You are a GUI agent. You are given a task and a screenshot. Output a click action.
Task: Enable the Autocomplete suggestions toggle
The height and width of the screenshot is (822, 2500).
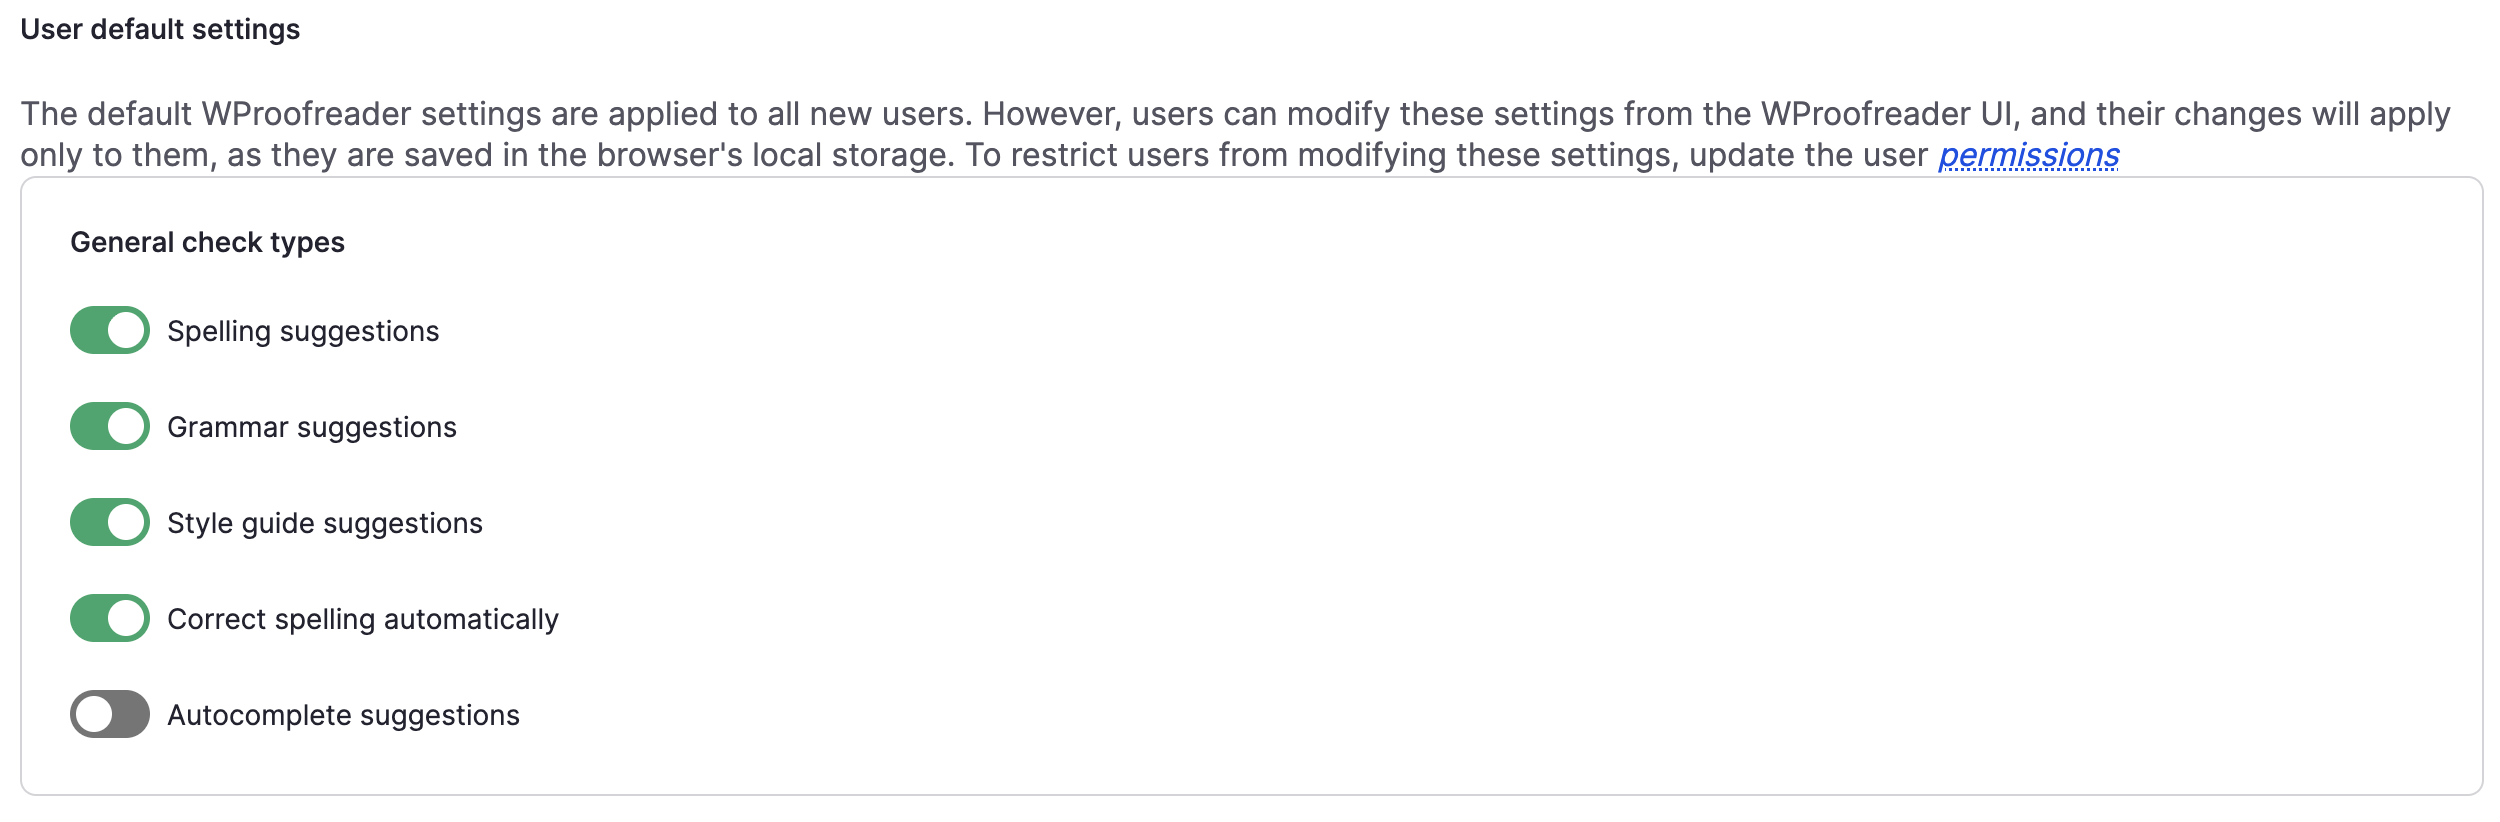tap(110, 714)
